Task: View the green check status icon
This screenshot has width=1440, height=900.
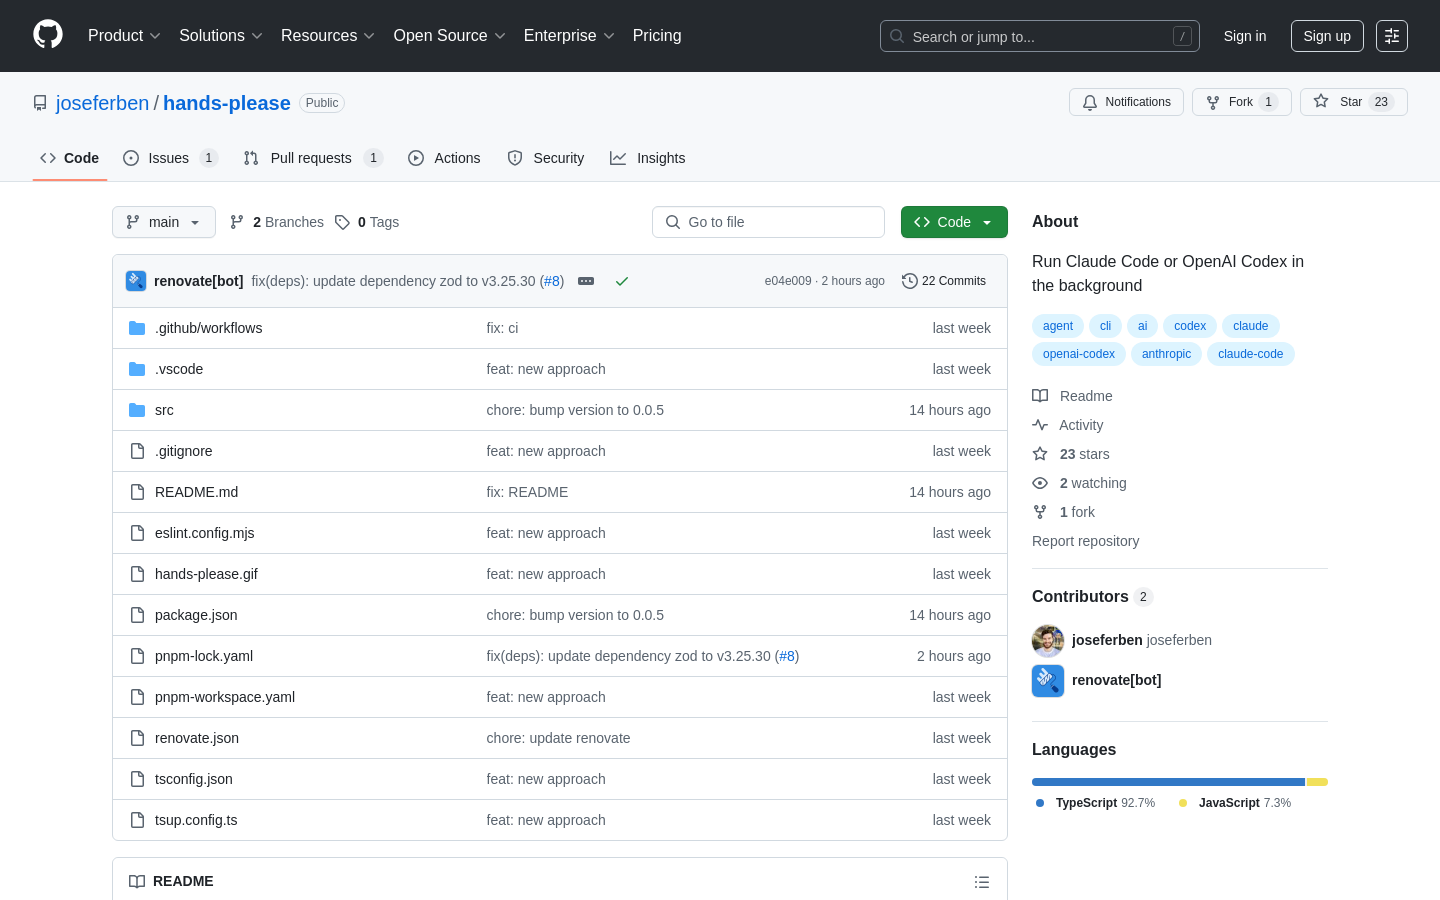Action: coord(622,281)
